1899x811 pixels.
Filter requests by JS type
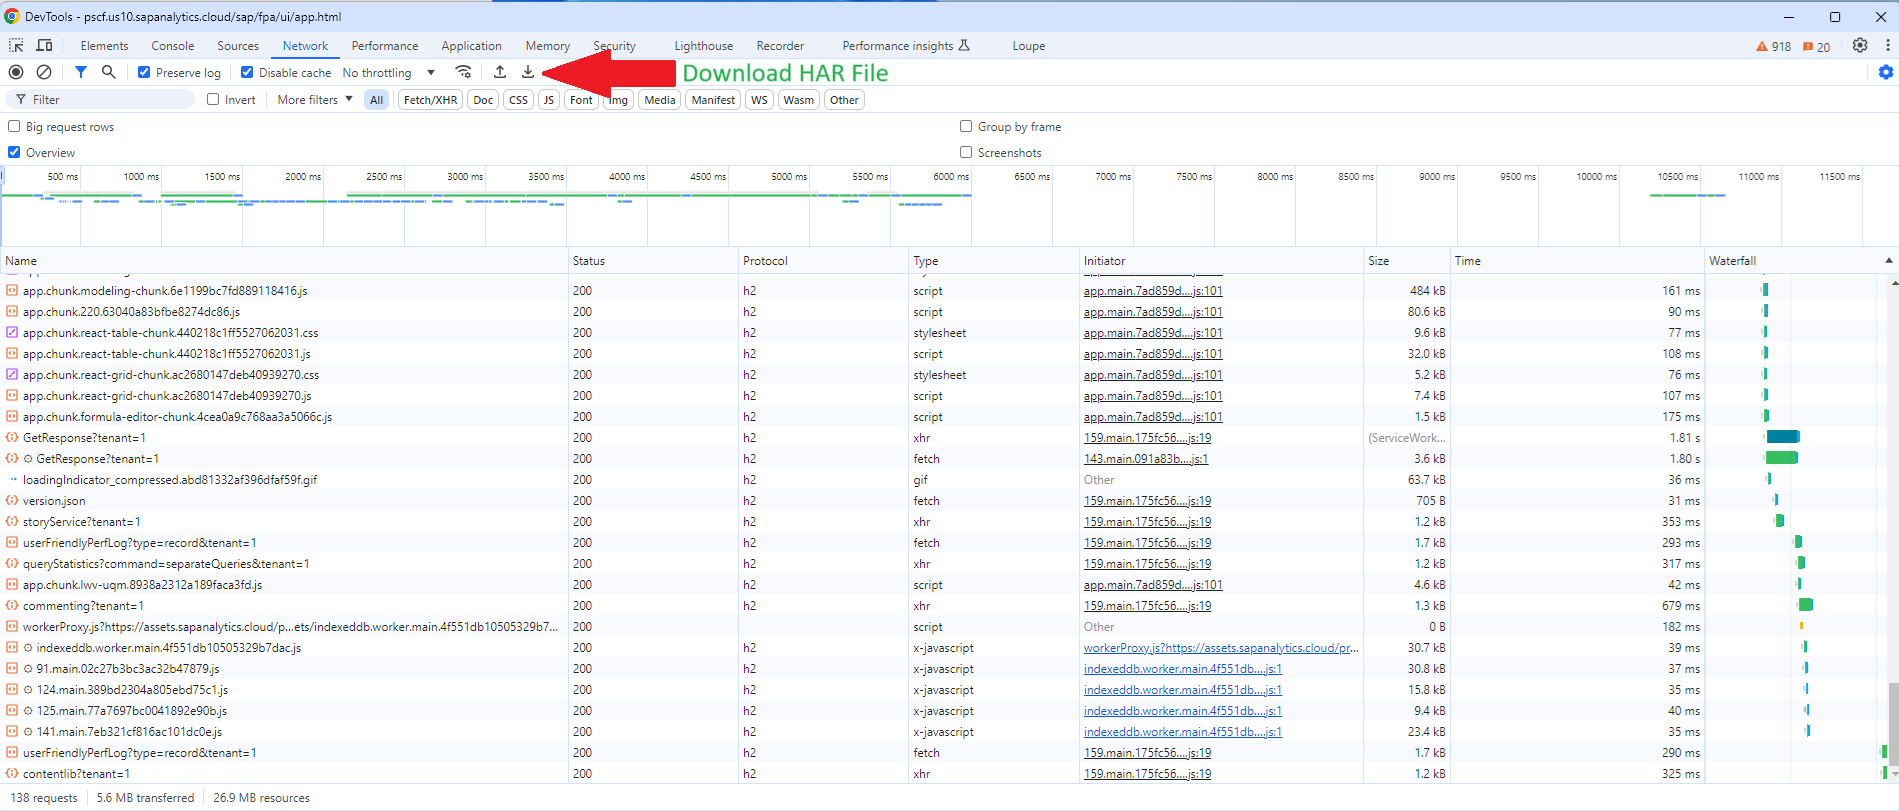(549, 99)
